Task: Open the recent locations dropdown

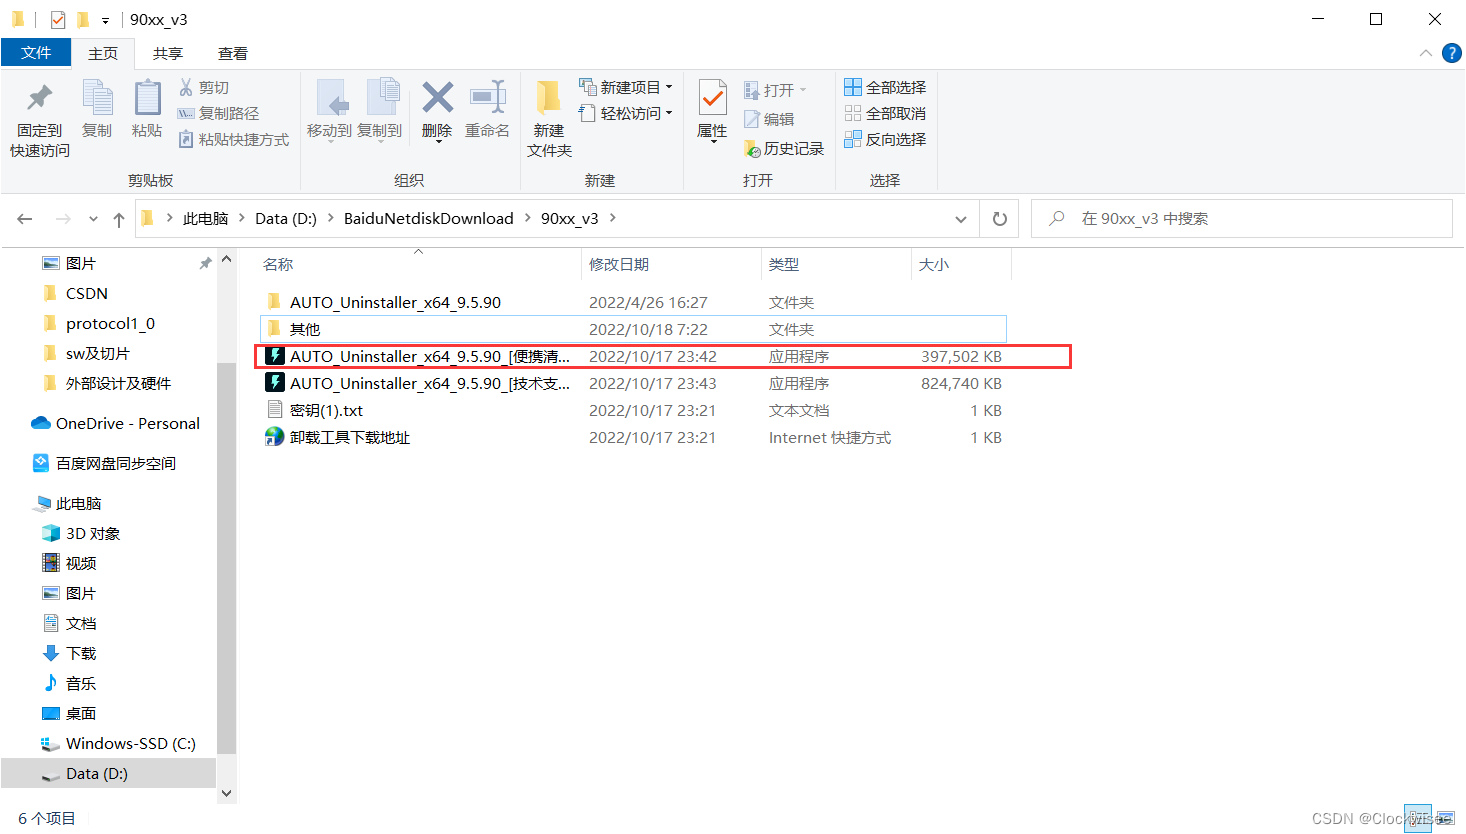Action: (93, 219)
